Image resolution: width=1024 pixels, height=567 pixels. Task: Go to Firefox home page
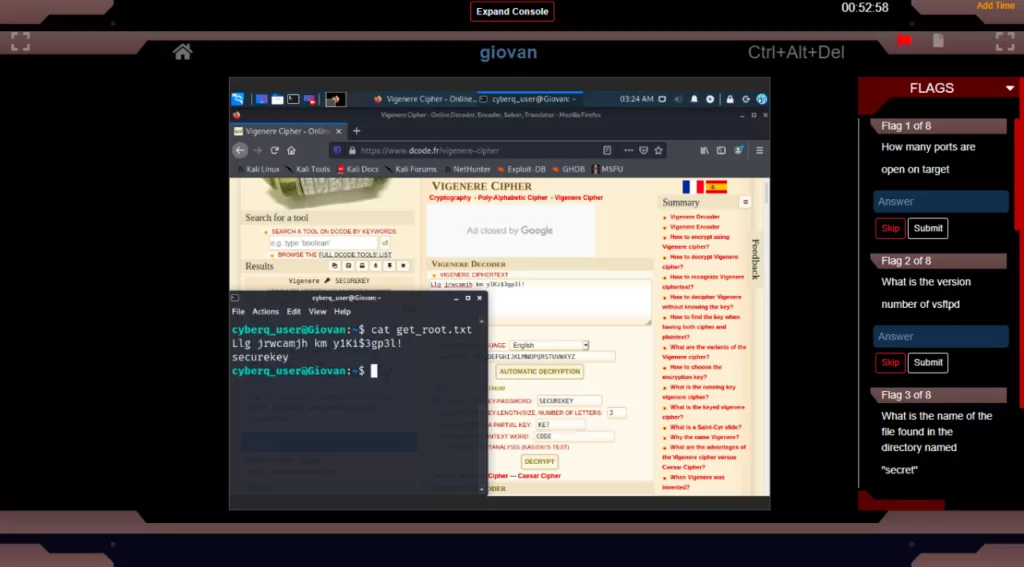(x=291, y=150)
